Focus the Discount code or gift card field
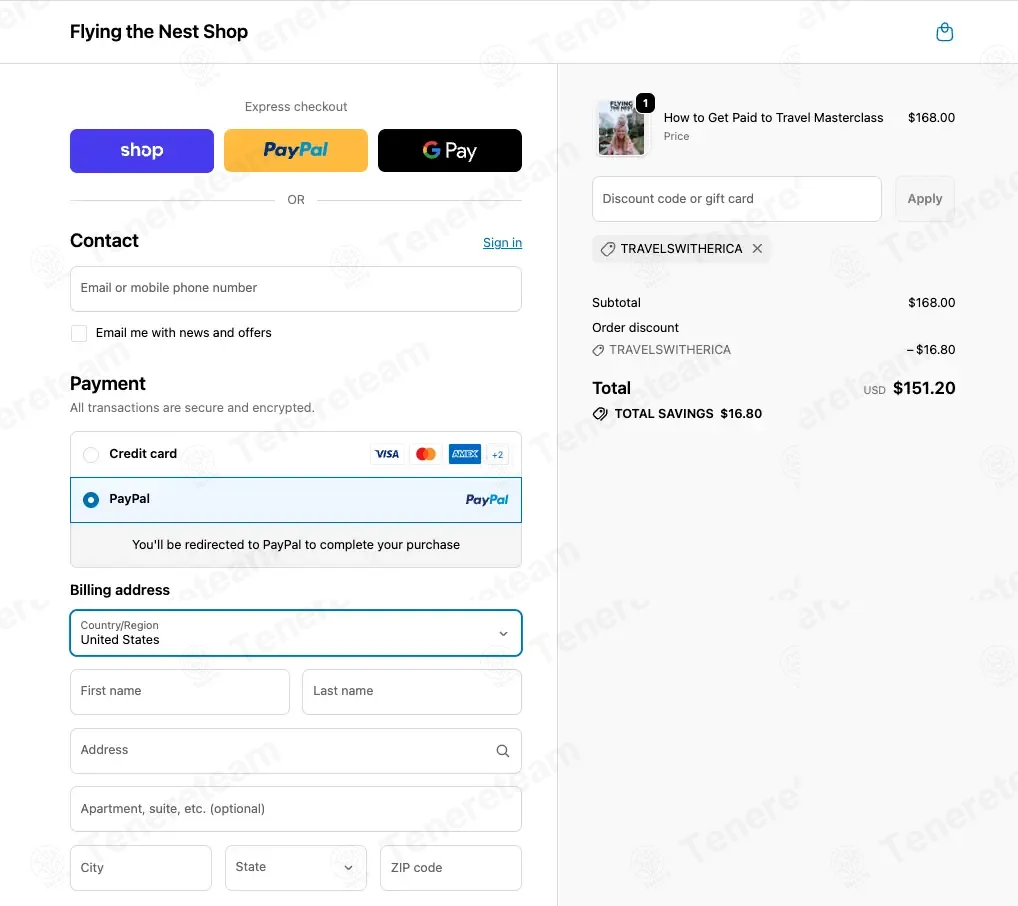 coord(737,199)
